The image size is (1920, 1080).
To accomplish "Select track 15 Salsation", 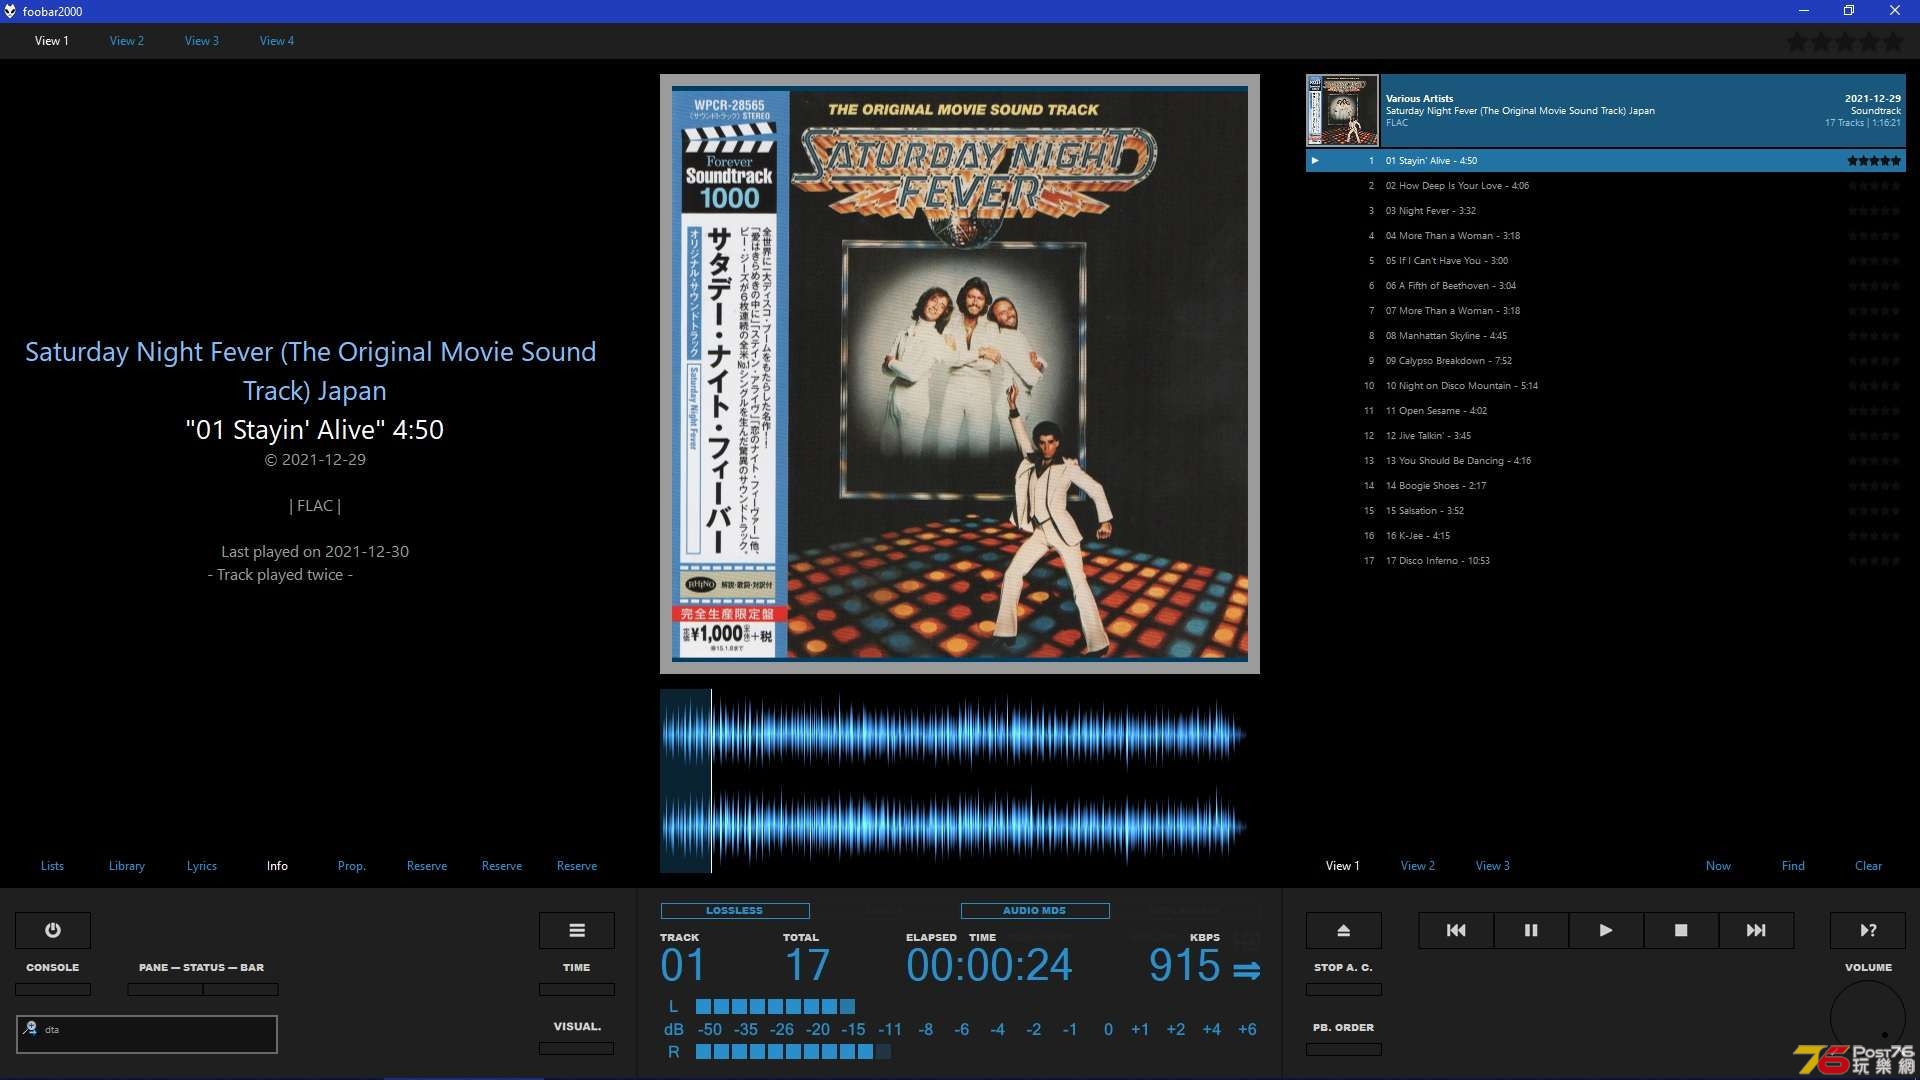I will coord(1606,511).
